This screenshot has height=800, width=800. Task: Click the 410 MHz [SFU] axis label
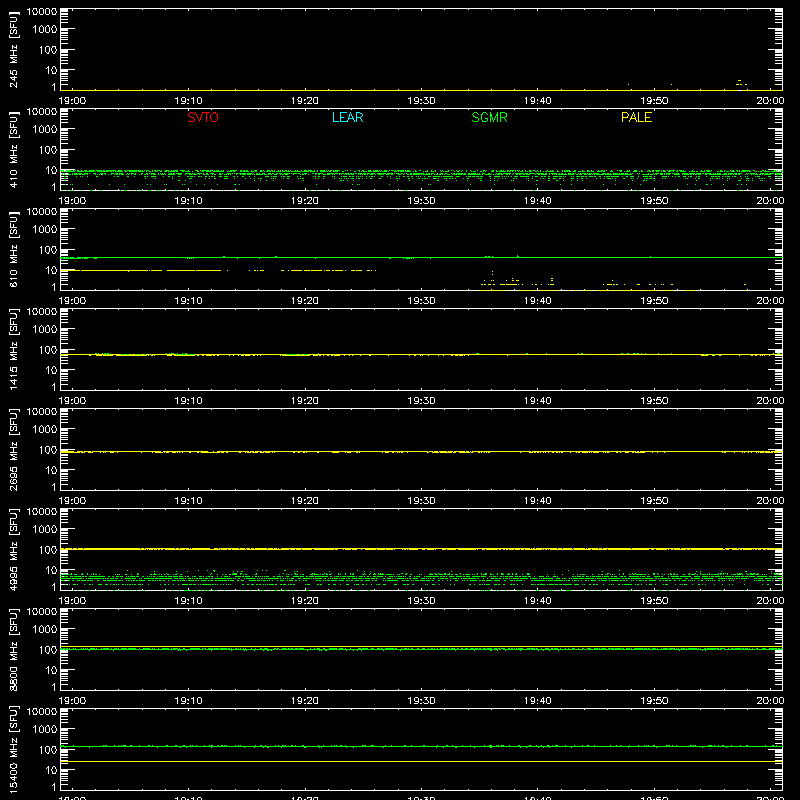pos(13,149)
